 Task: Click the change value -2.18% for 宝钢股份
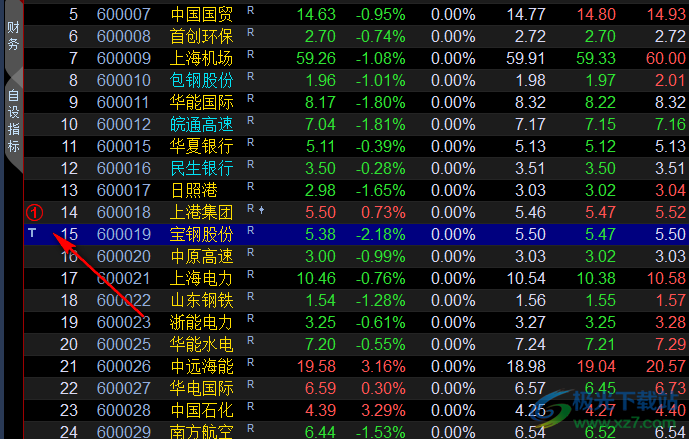[x=381, y=234]
